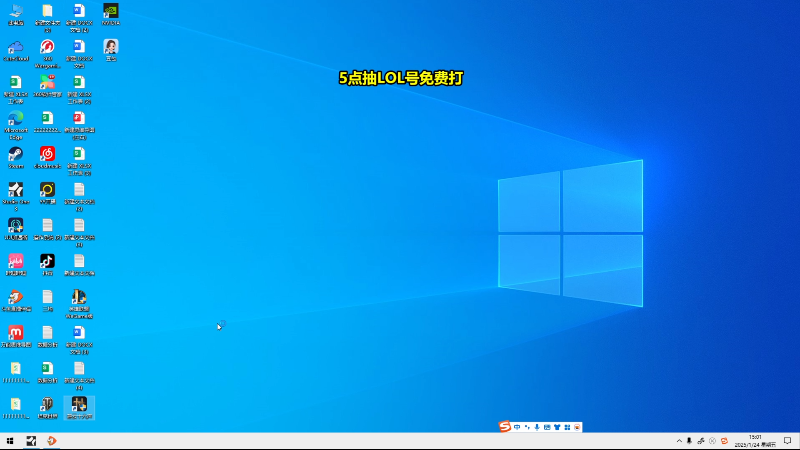Open the network status tray icon
This screenshot has width=800, height=450.
coord(701,441)
